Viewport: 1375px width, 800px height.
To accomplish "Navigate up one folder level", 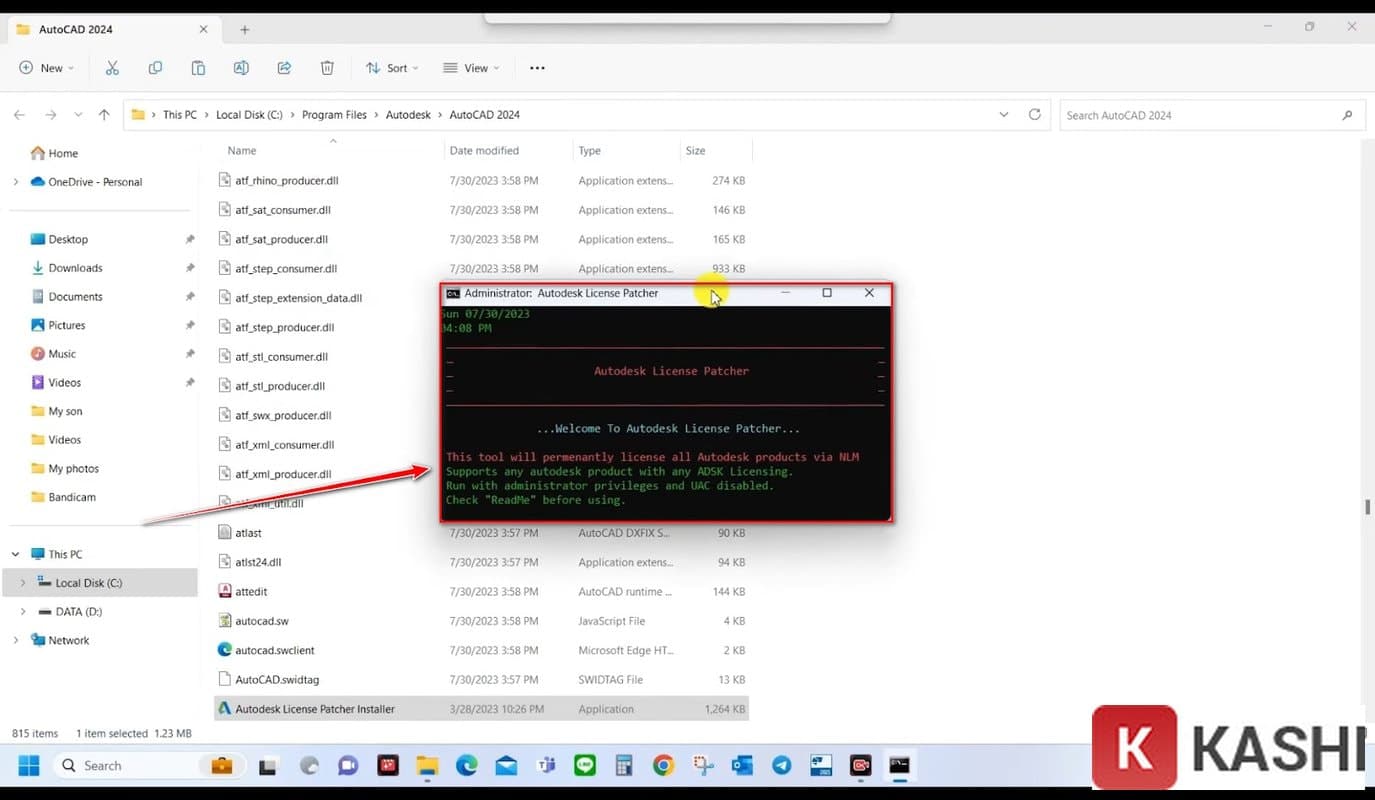I will (x=104, y=114).
